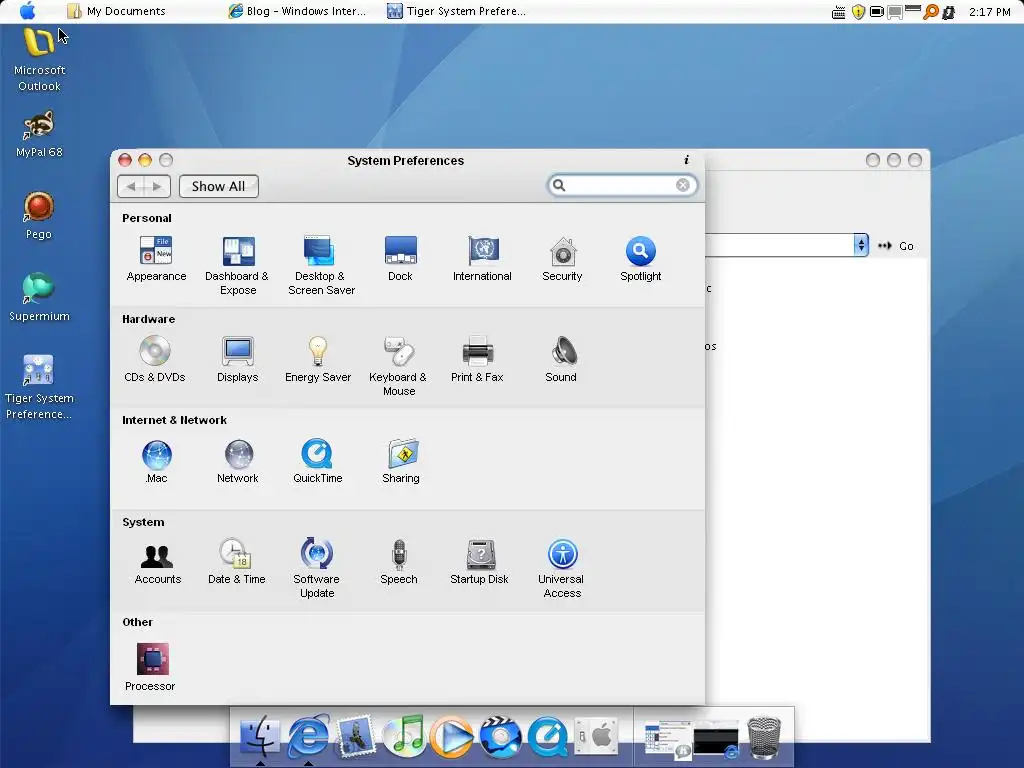The width and height of the screenshot is (1024, 768).
Task: Open Desktop & Screen Saver pane
Action: coord(321,265)
